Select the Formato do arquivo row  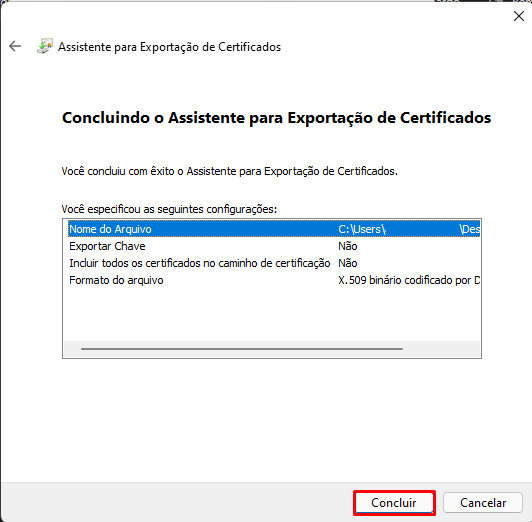click(274, 280)
